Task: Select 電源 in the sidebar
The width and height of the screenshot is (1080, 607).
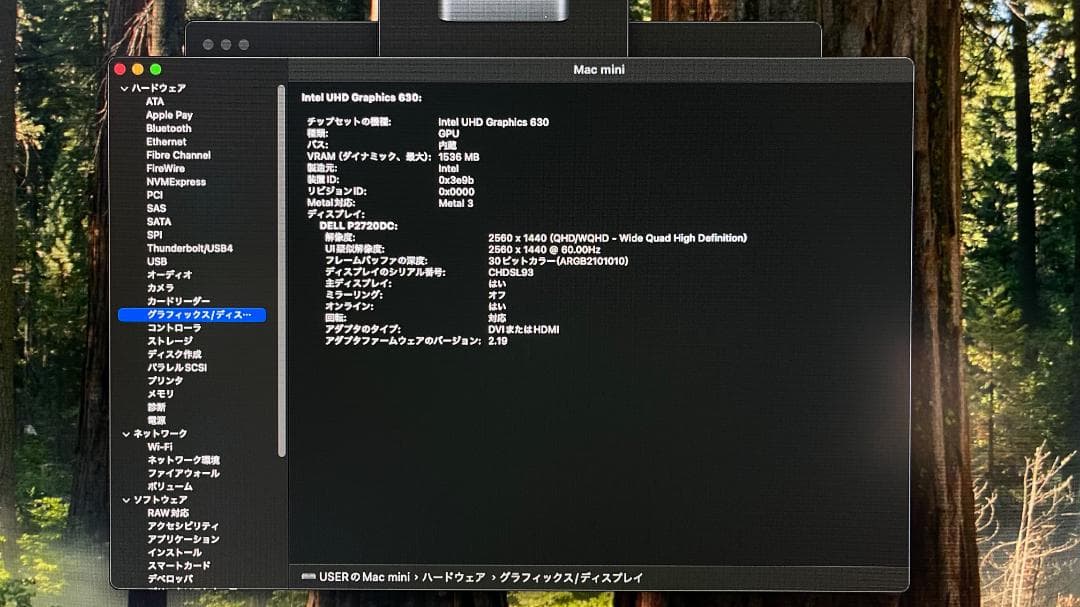Action: pos(156,420)
